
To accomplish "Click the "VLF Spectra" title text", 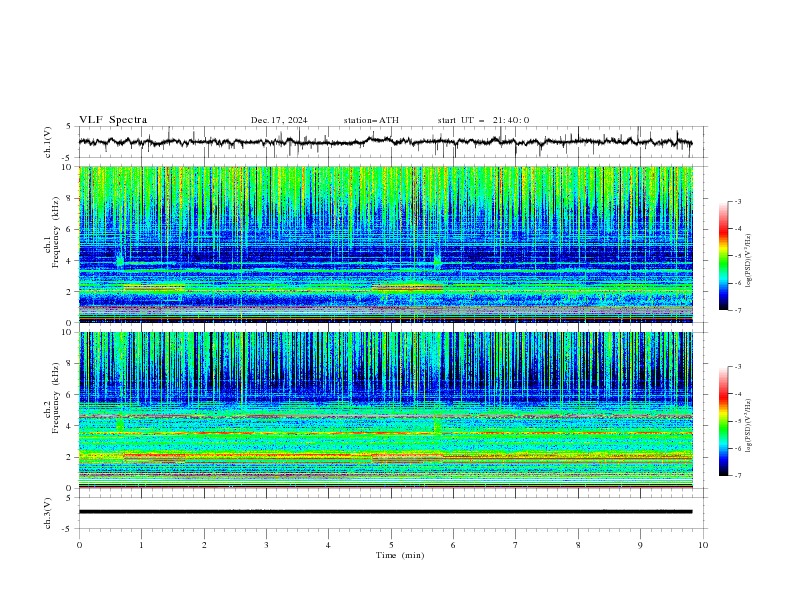I will (x=113, y=120).
